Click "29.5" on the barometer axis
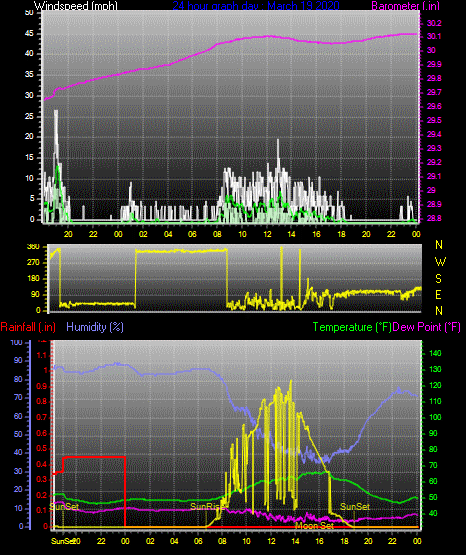This screenshot has height=555, width=466. 434,120
